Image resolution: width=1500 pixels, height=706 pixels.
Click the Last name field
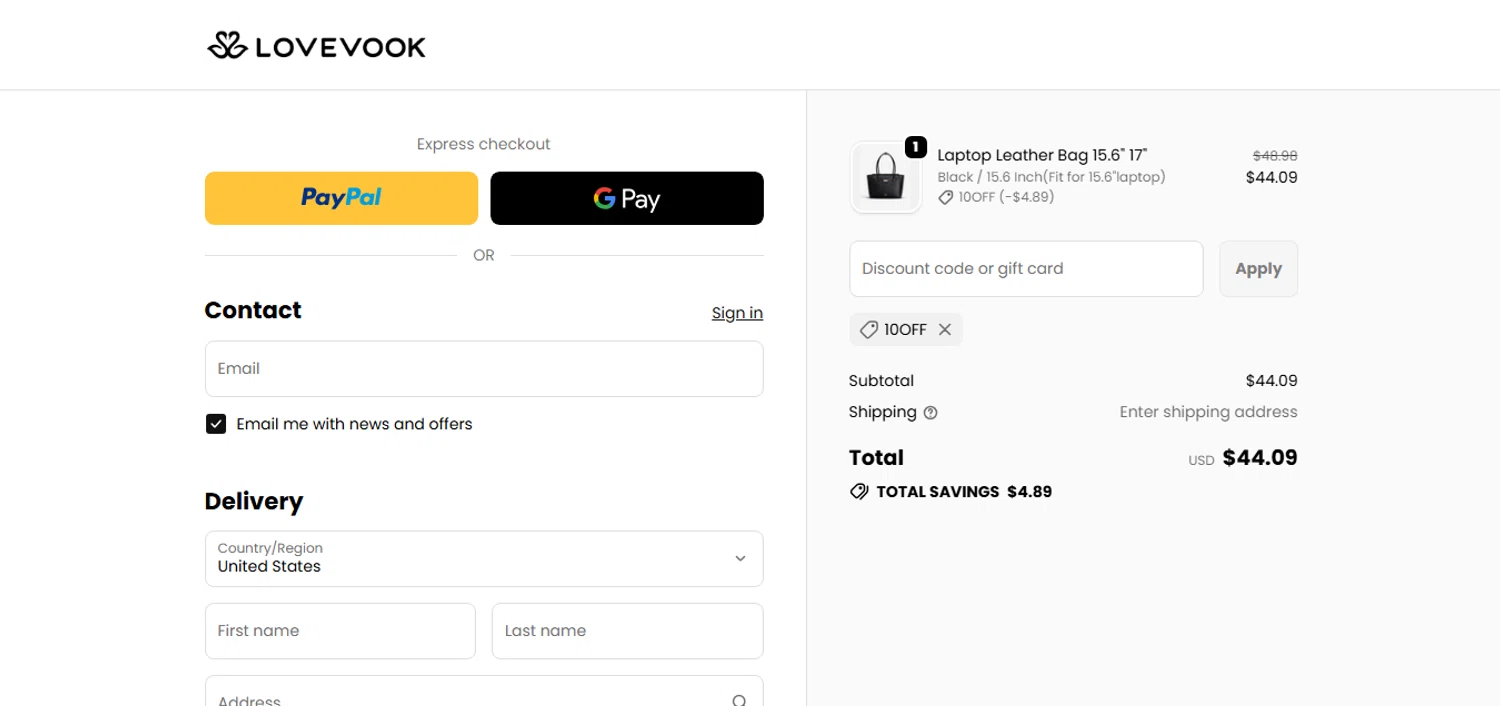pos(627,631)
